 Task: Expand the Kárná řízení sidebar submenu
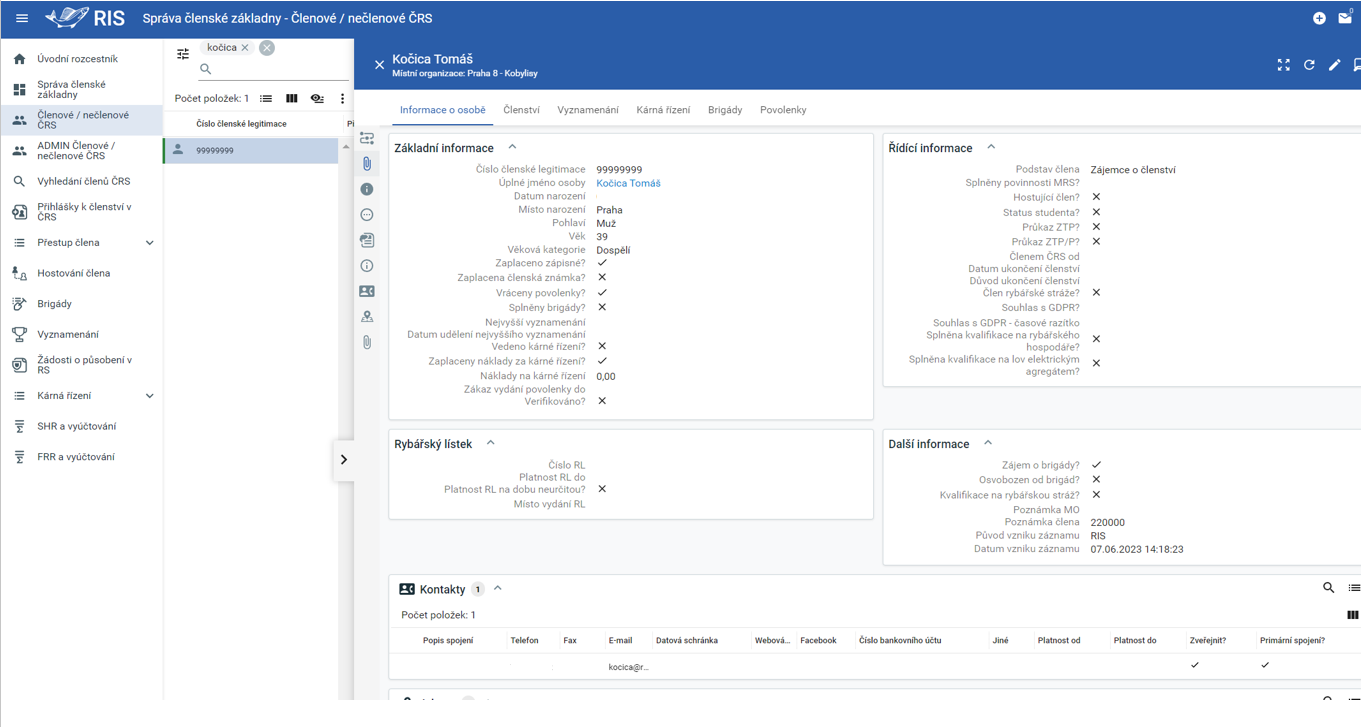click(150, 396)
